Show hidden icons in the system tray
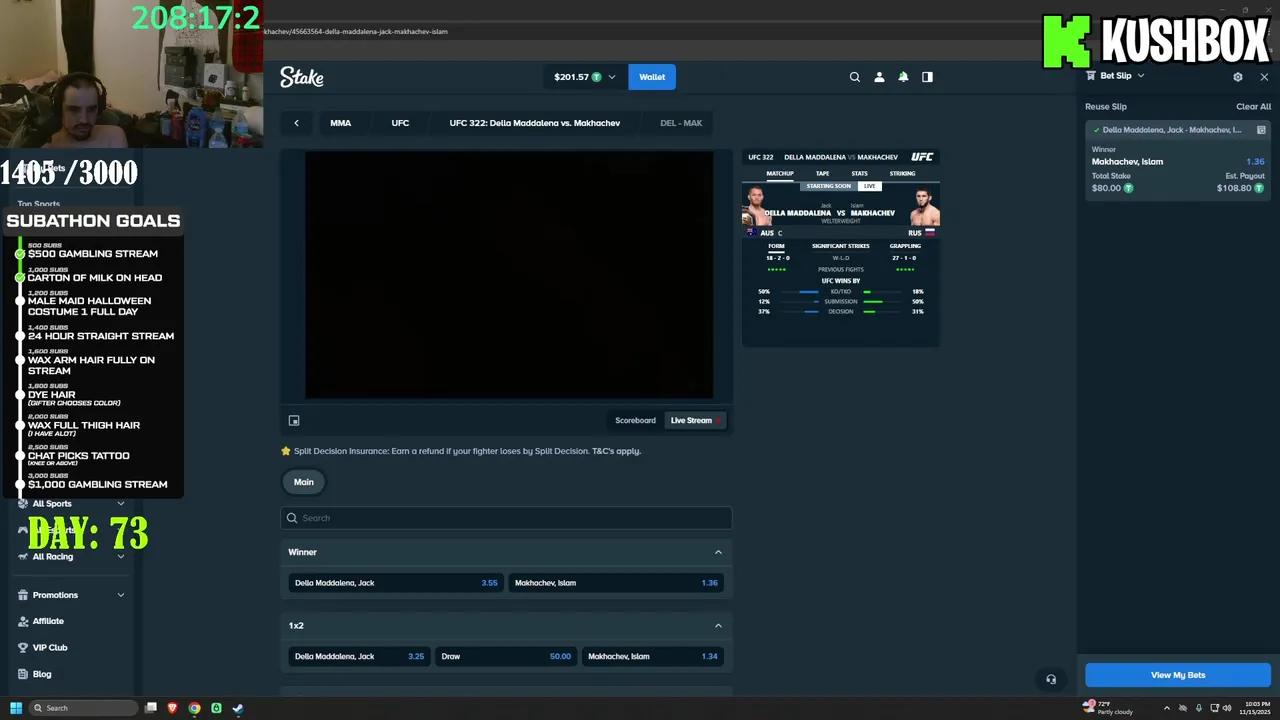This screenshot has height=720, width=1280. tap(1167, 708)
